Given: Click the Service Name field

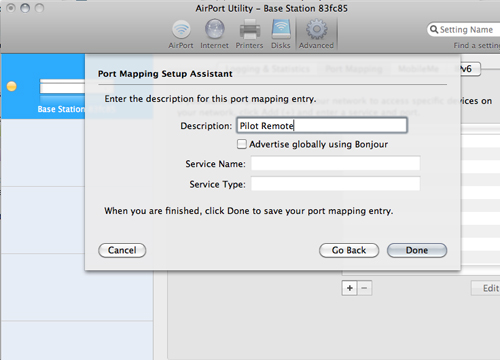Looking at the screenshot, I should [x=335, y=163].
